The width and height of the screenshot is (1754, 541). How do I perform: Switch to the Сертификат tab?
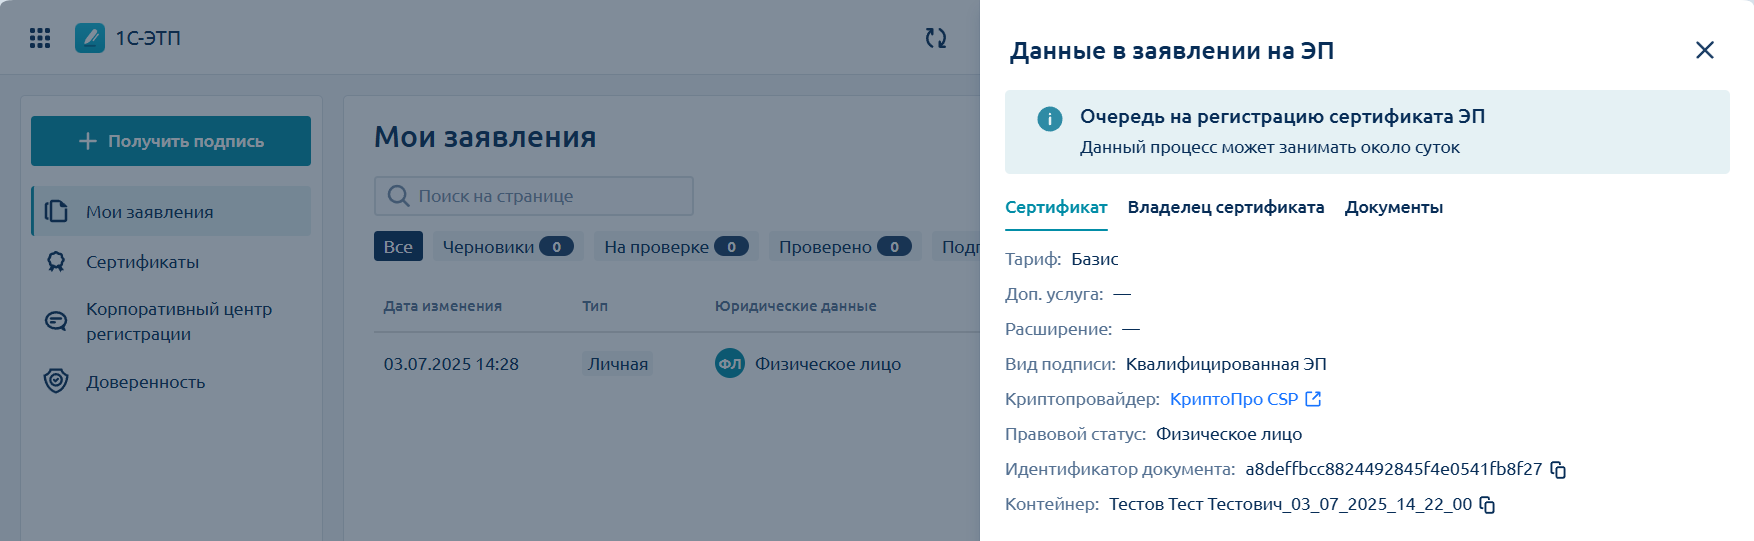[x=1056, y=207]
